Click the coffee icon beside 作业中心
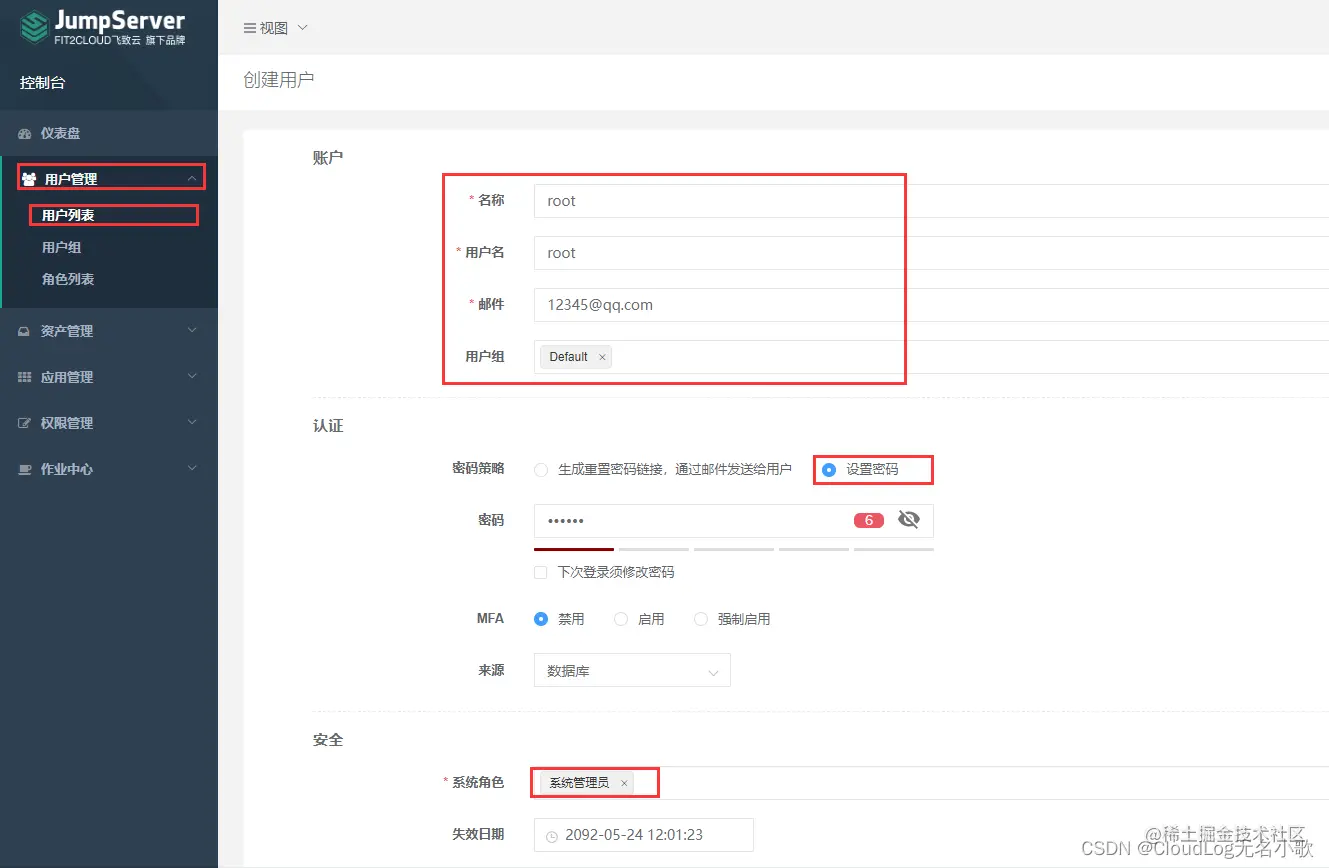The height and width of the screenshot is (868, 1329). (x=25, y=470)
